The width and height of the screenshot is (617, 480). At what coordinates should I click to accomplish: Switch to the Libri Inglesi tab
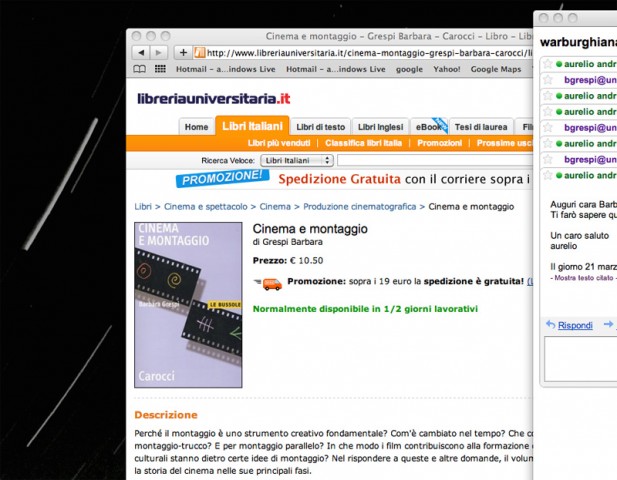[381, 127]
